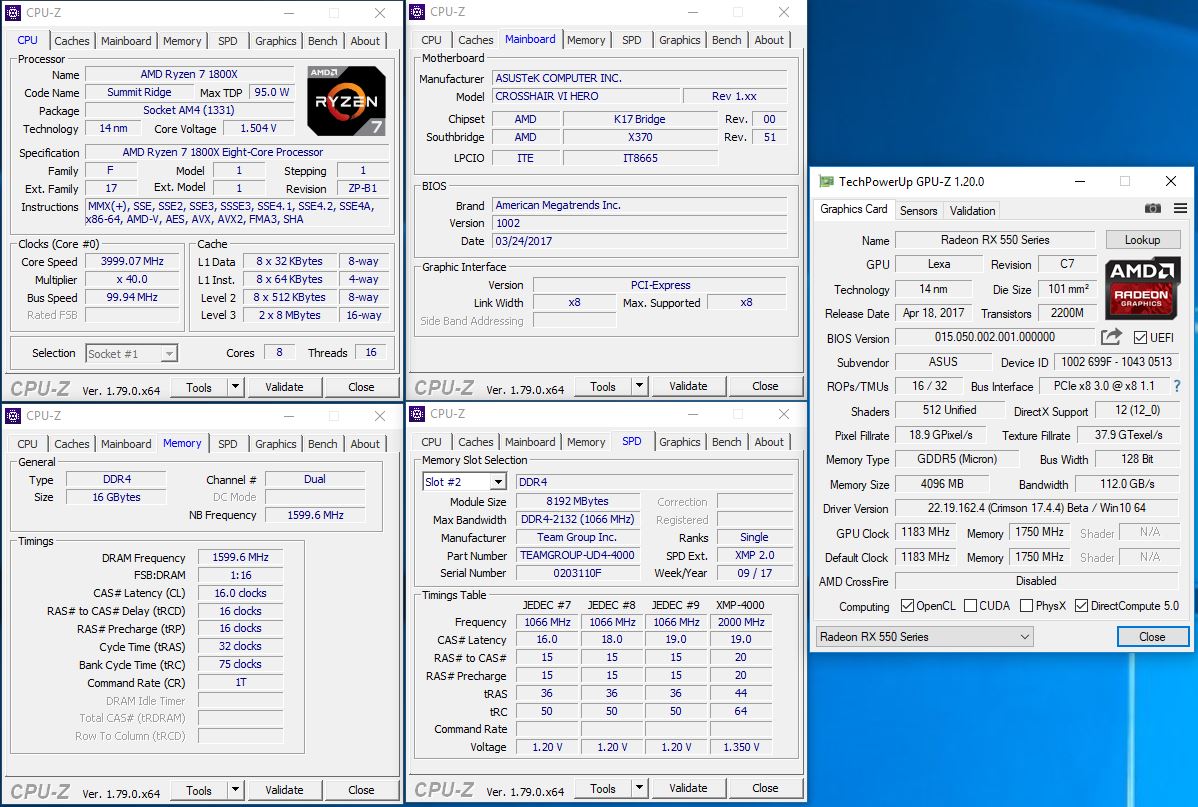
Task: Click the Ryzen 7 logo in CPU tab window
Action: [346, 101]
